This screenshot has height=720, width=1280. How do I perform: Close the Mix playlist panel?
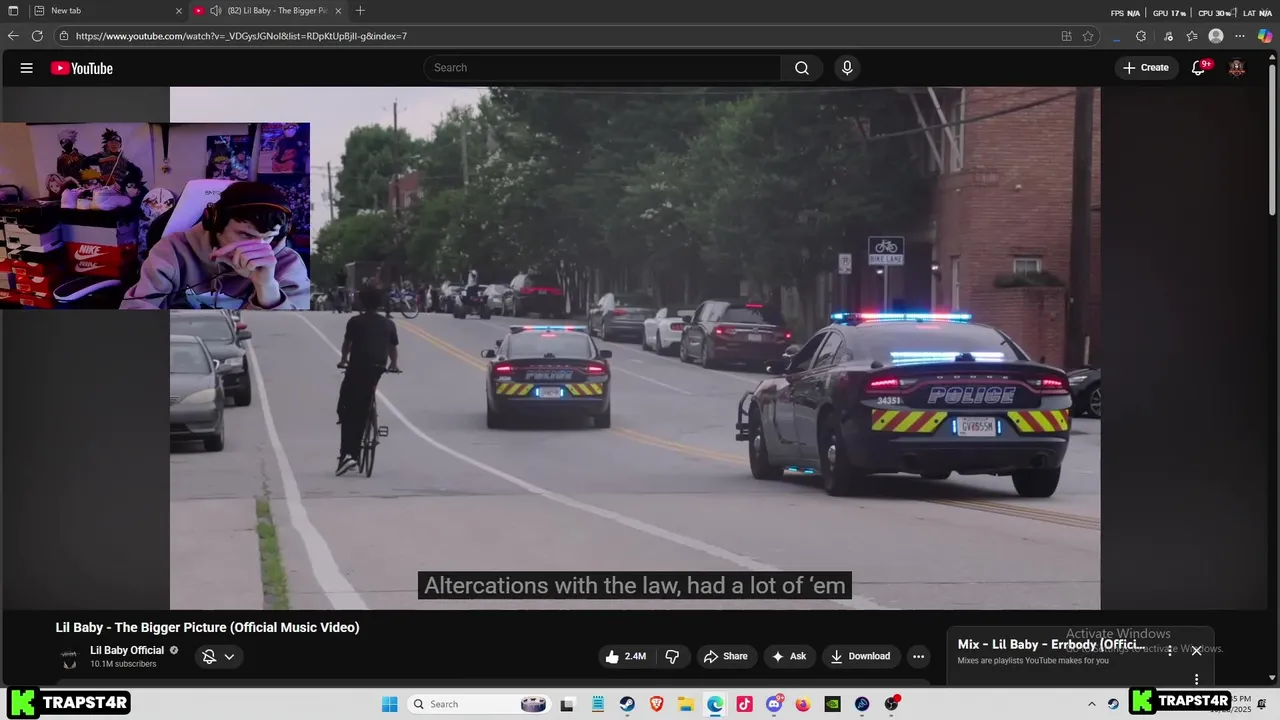(1196, 651)
